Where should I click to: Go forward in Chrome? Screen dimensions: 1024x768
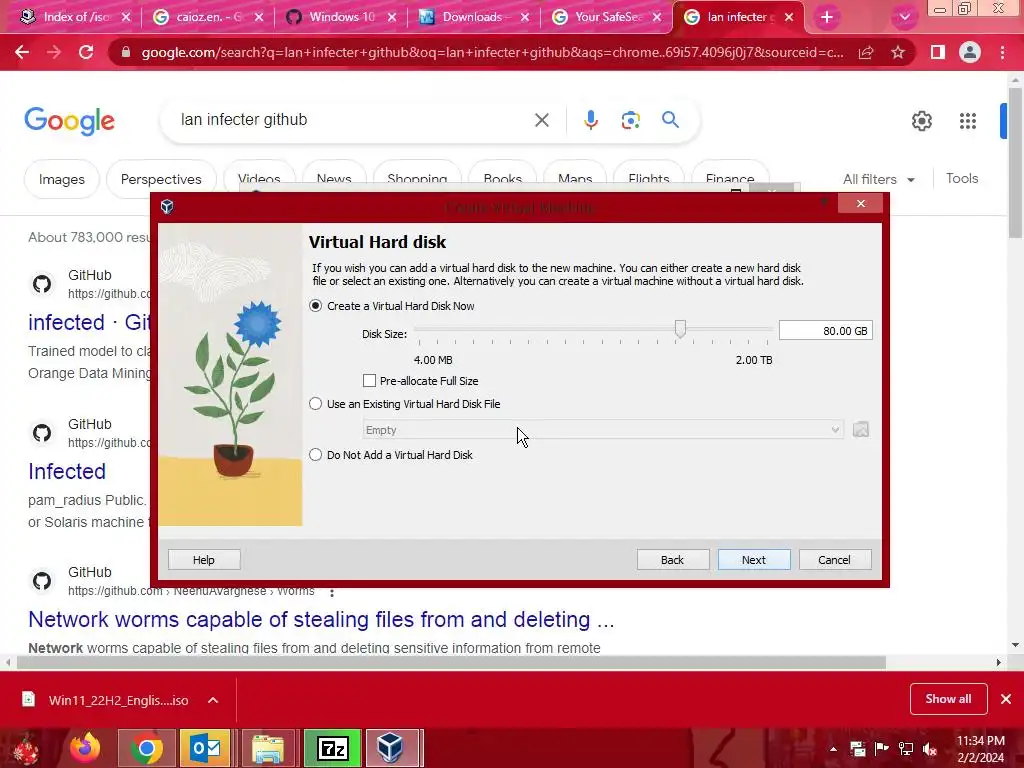(x=54, y=52)
